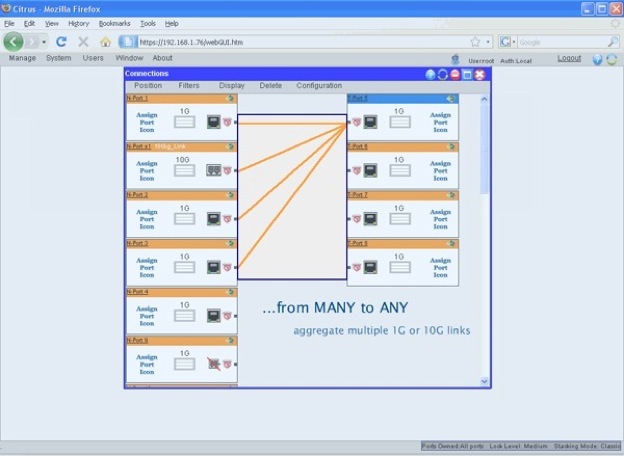The height and width of the screenshot is (456, 624).
Task: Click the green arrow in T-Port 5 header
Action: point(450,98)
